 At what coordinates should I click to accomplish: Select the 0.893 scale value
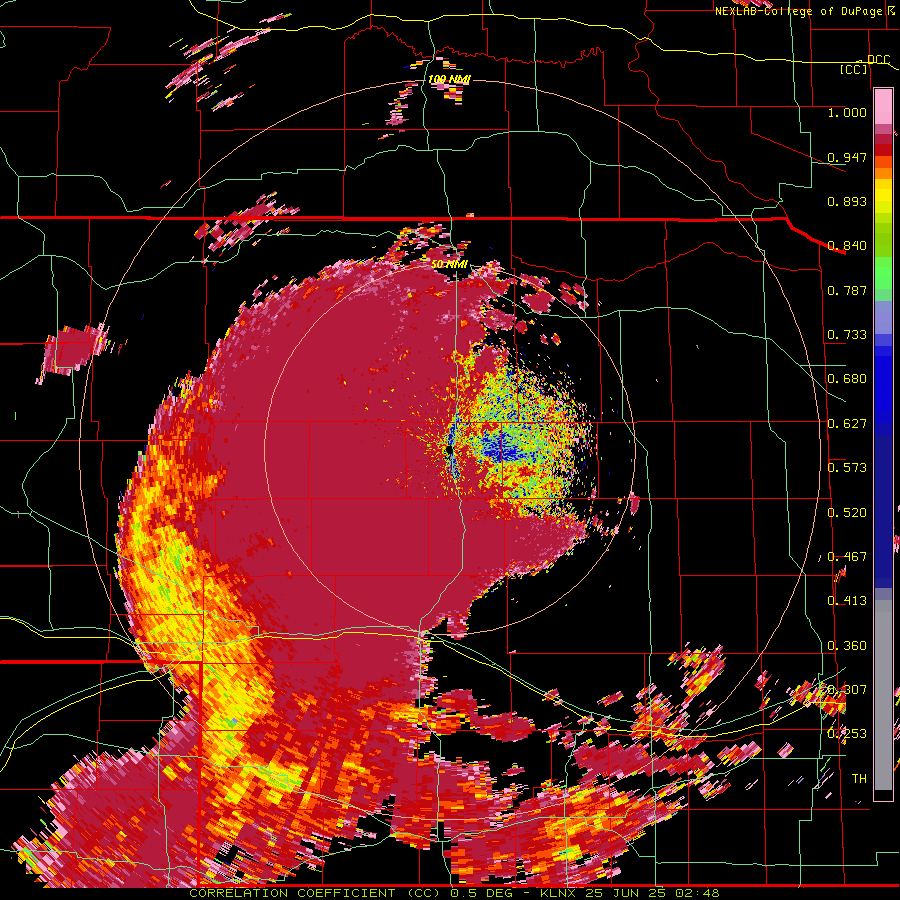tap(847, 201)
